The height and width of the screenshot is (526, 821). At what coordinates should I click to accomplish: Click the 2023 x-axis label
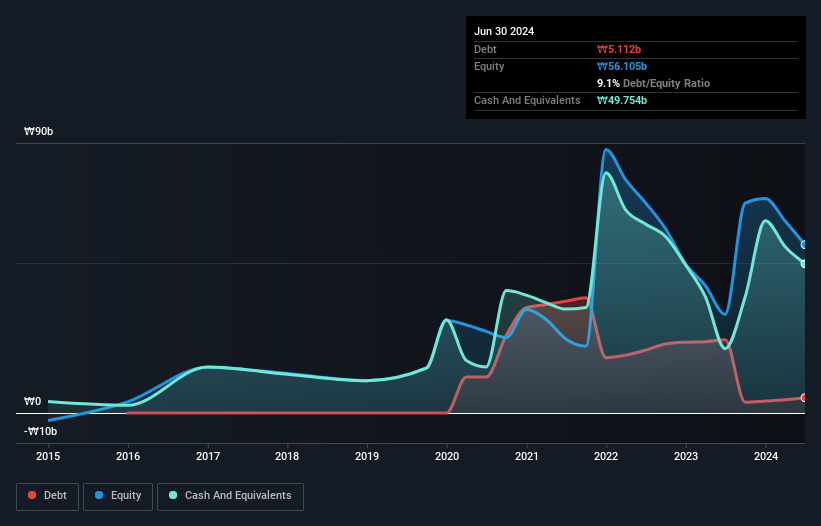(x=686, y=456)
